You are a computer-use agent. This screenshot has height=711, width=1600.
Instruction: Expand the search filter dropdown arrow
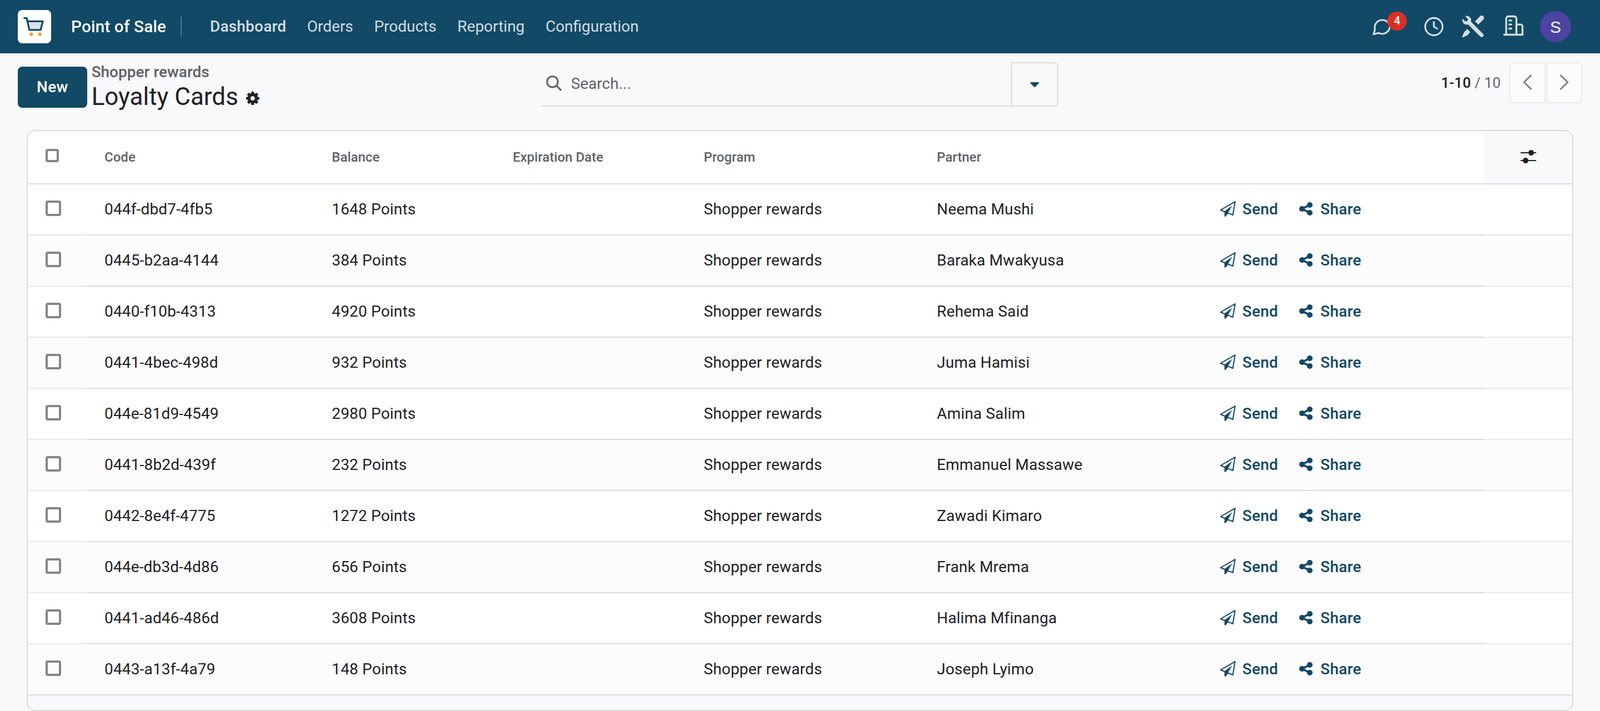(x=1034, y=84)
